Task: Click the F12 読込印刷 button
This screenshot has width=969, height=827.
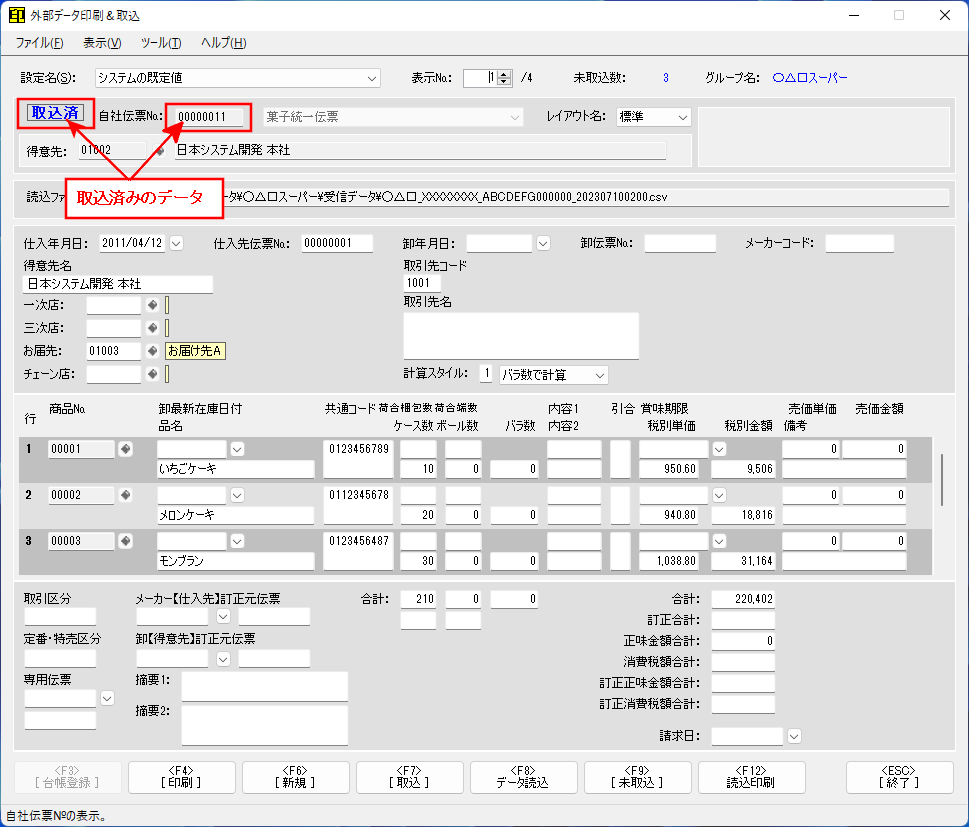Action: coord(751,777)
